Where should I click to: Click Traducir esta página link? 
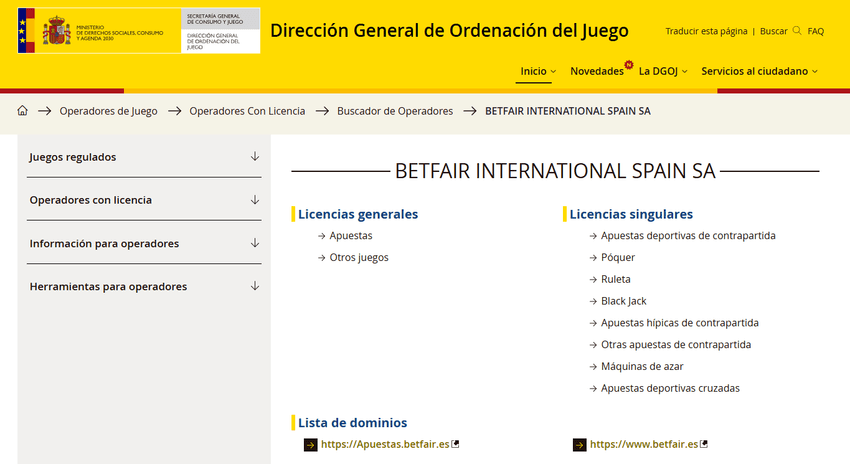[706, 31]
